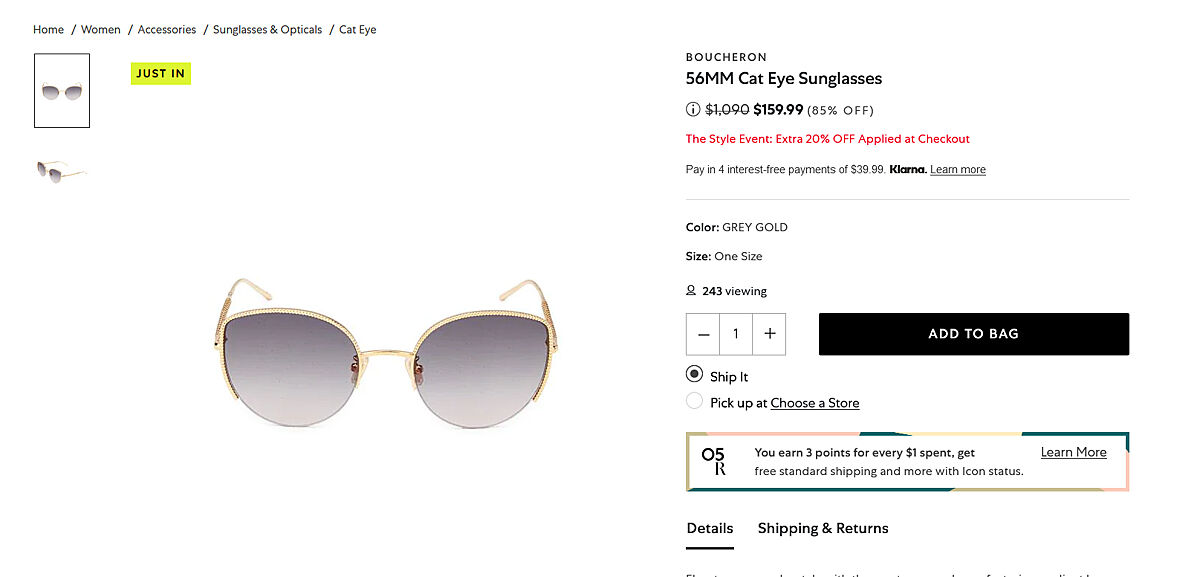Open the Details tab
The width and height of the screenshot is (1200, 577).
click(x=710, y=528)
